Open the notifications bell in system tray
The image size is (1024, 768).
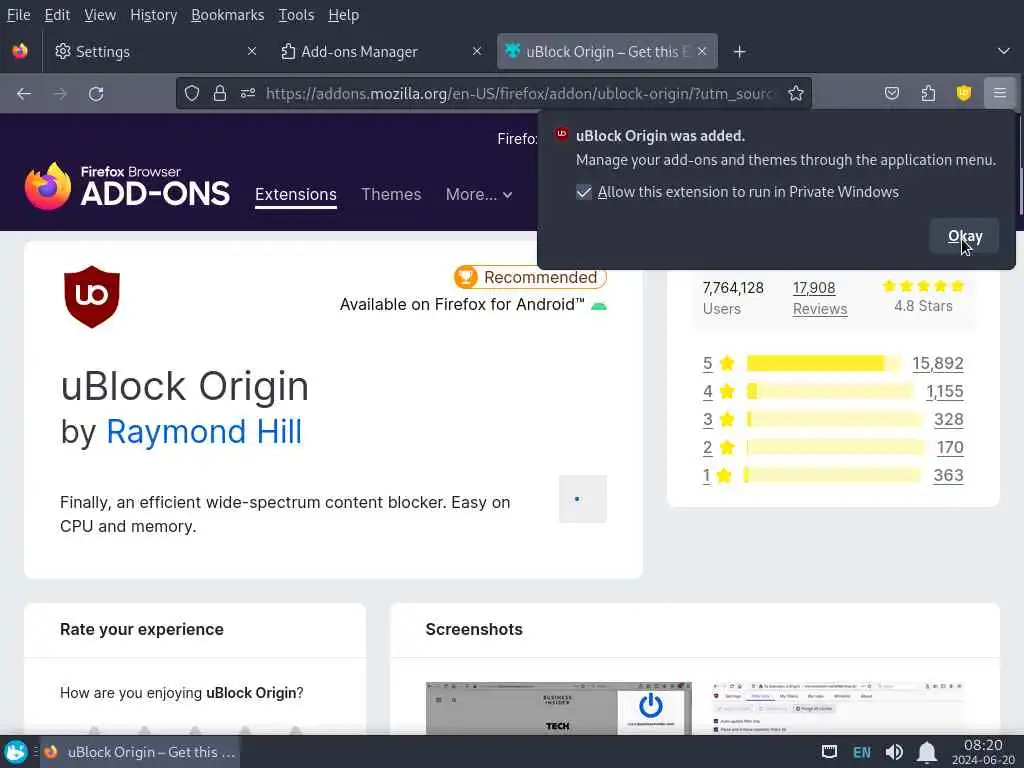tap(927, 752)
